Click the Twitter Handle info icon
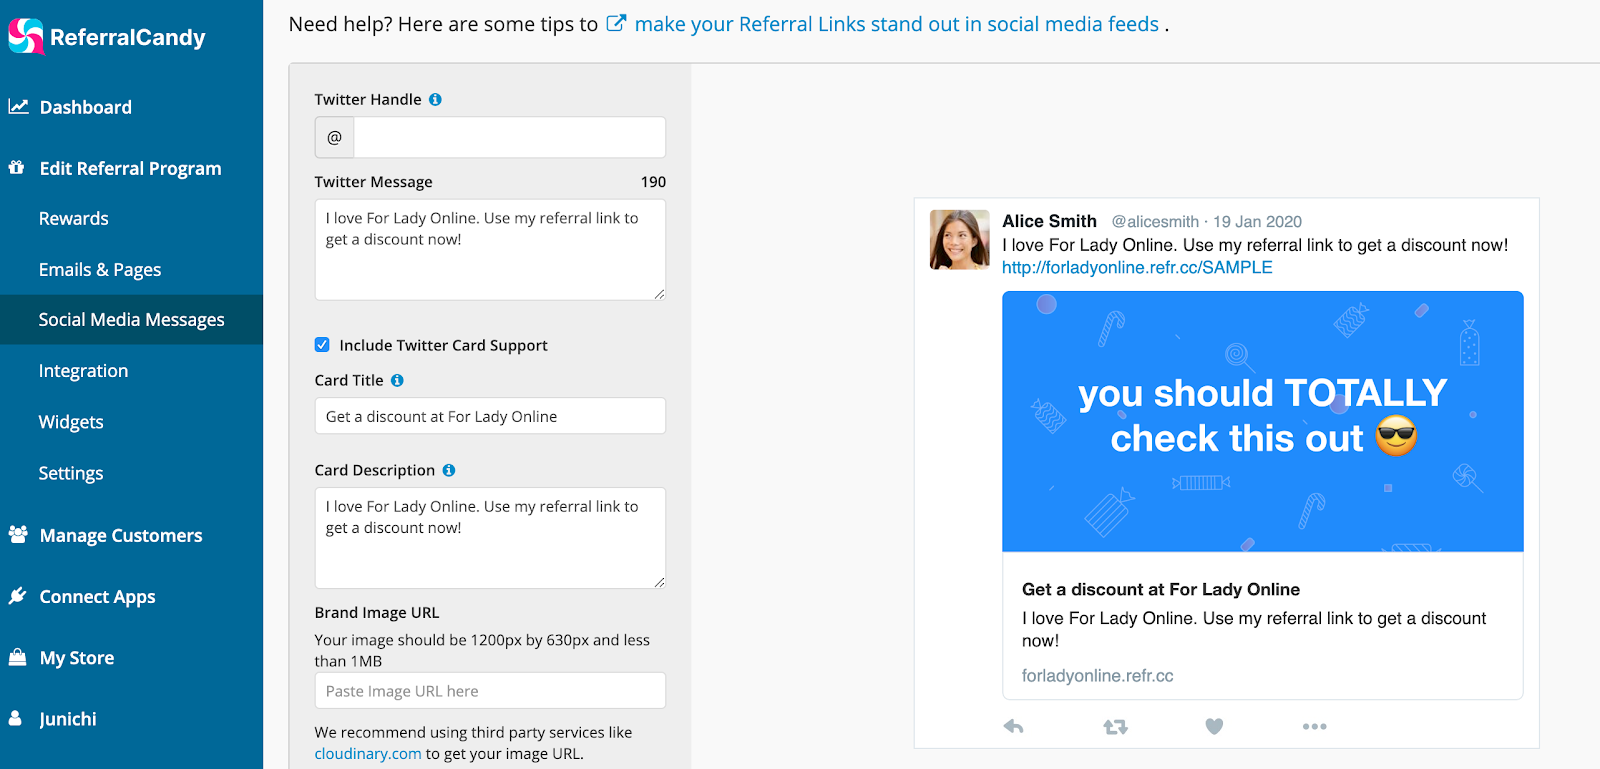This screenshot has height=769, width=1600. click(x=435, y=100)
